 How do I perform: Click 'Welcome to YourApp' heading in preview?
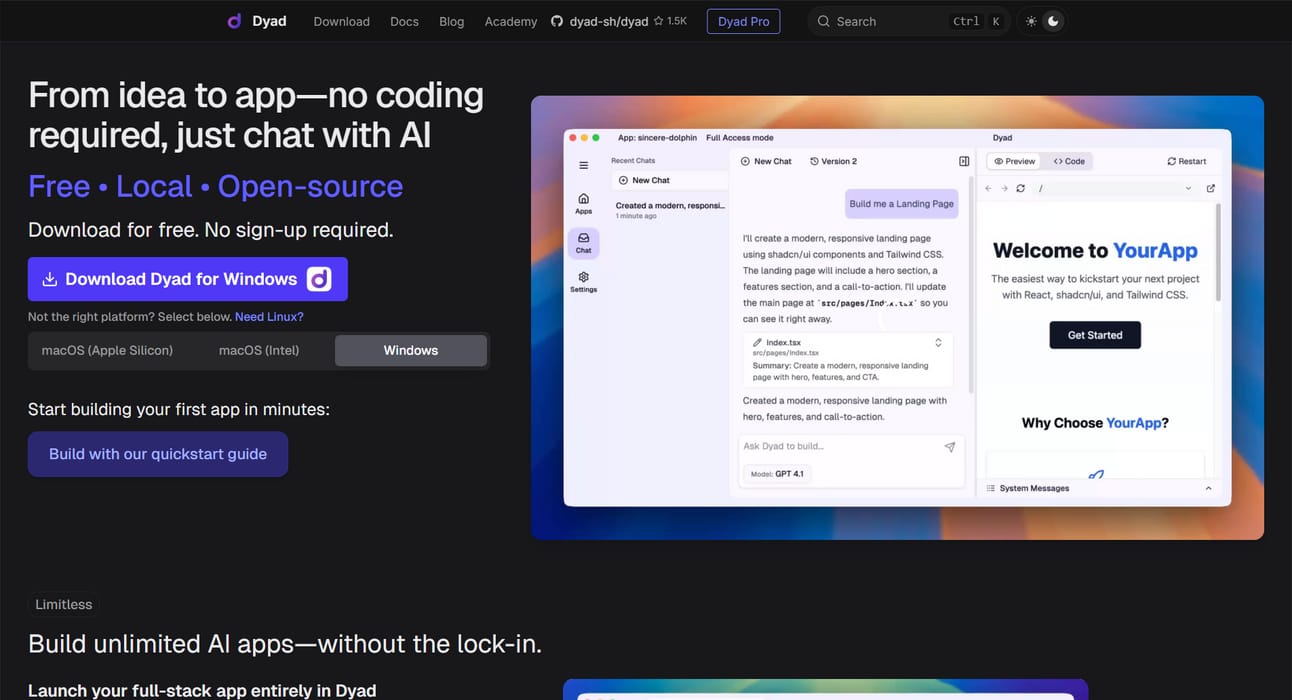(1095, 250)
